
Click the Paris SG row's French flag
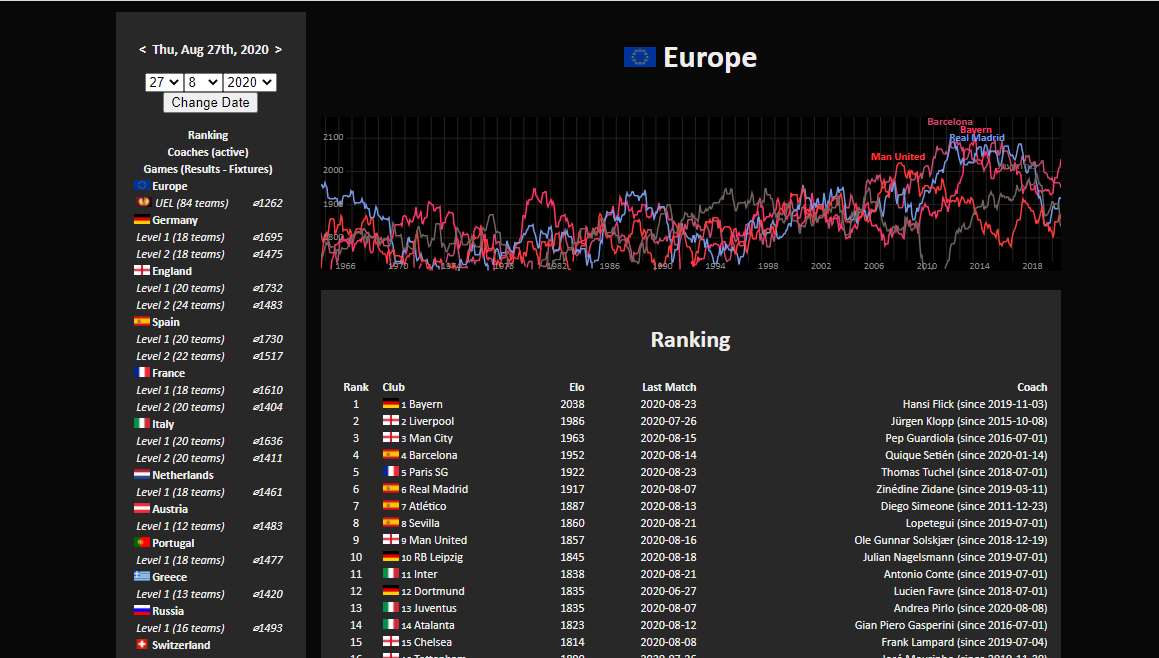pyautogui.click(x=391, y=473)
